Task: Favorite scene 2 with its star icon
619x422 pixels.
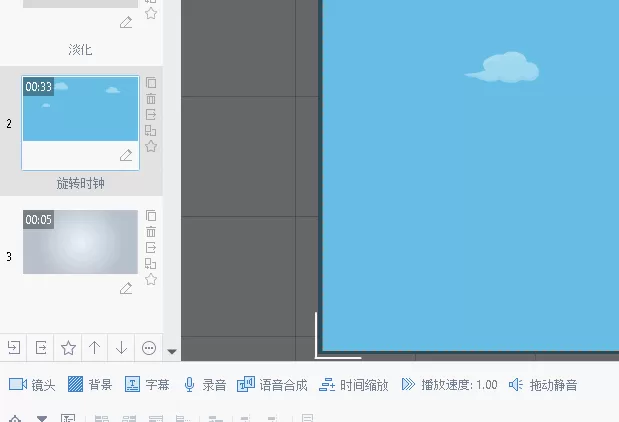Action: point(151,146)
